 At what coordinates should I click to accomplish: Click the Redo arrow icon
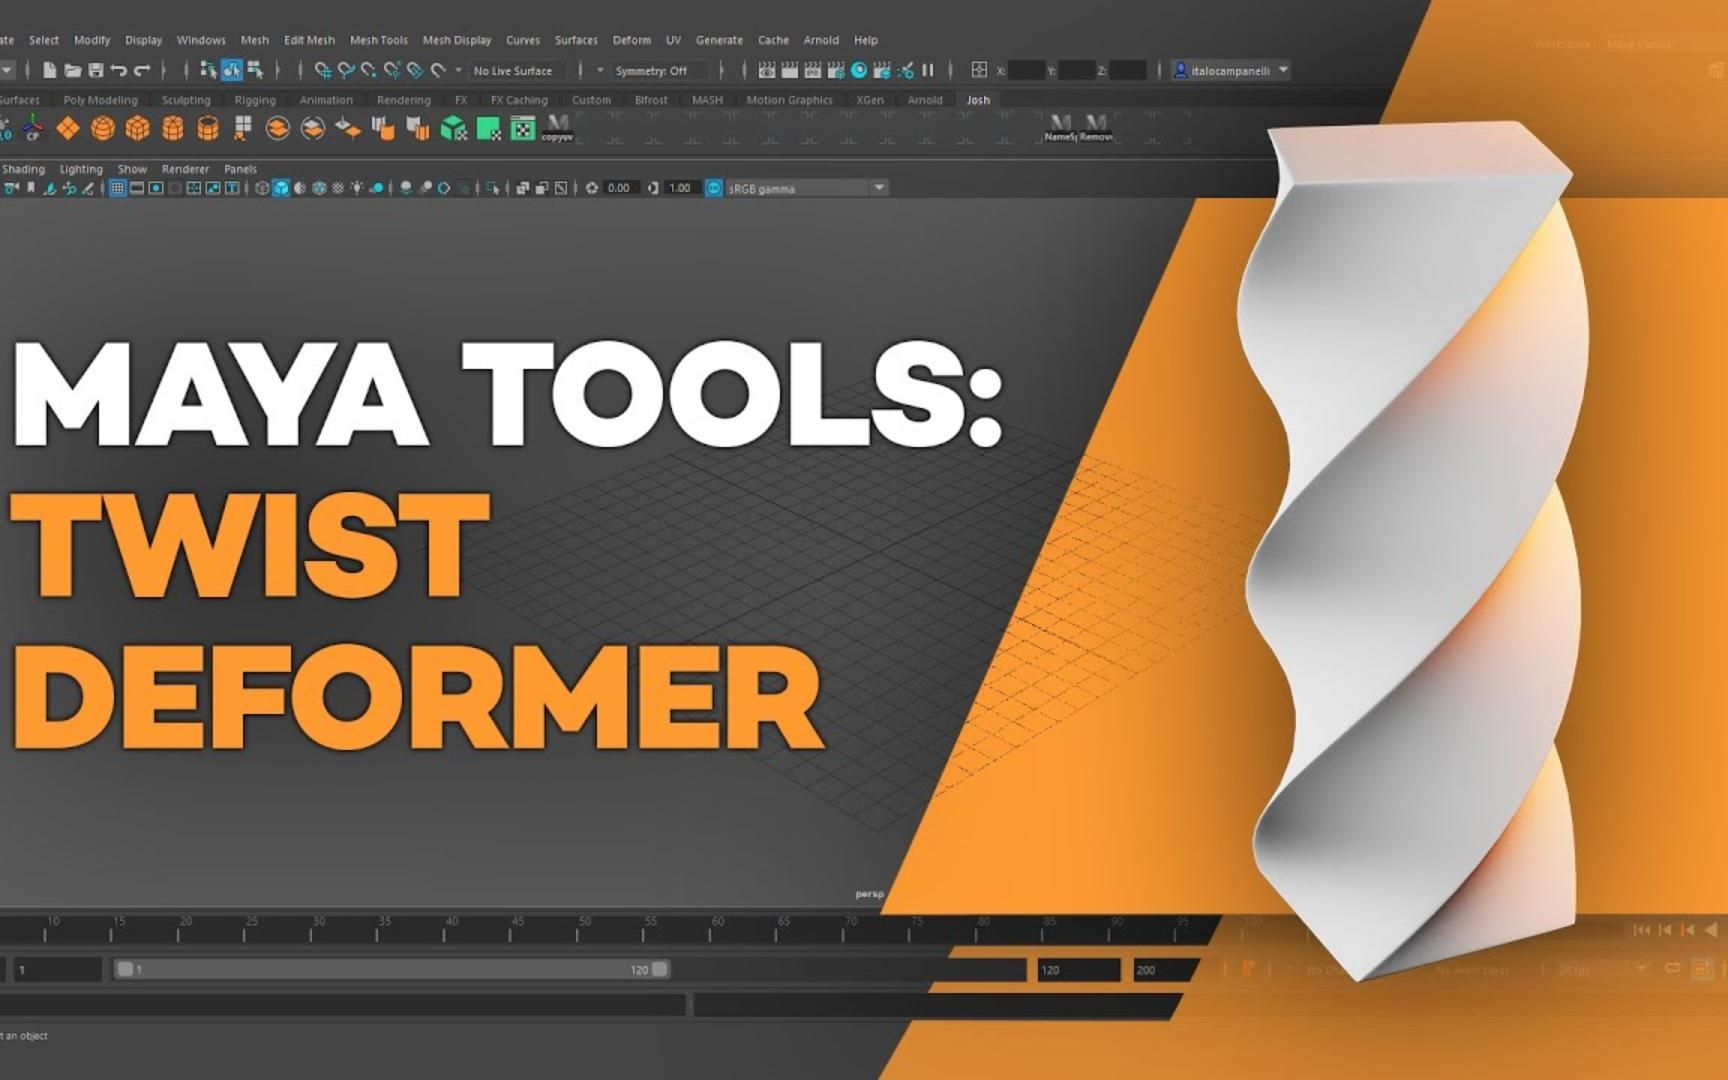pyautogui.click(x=142, y=70)
